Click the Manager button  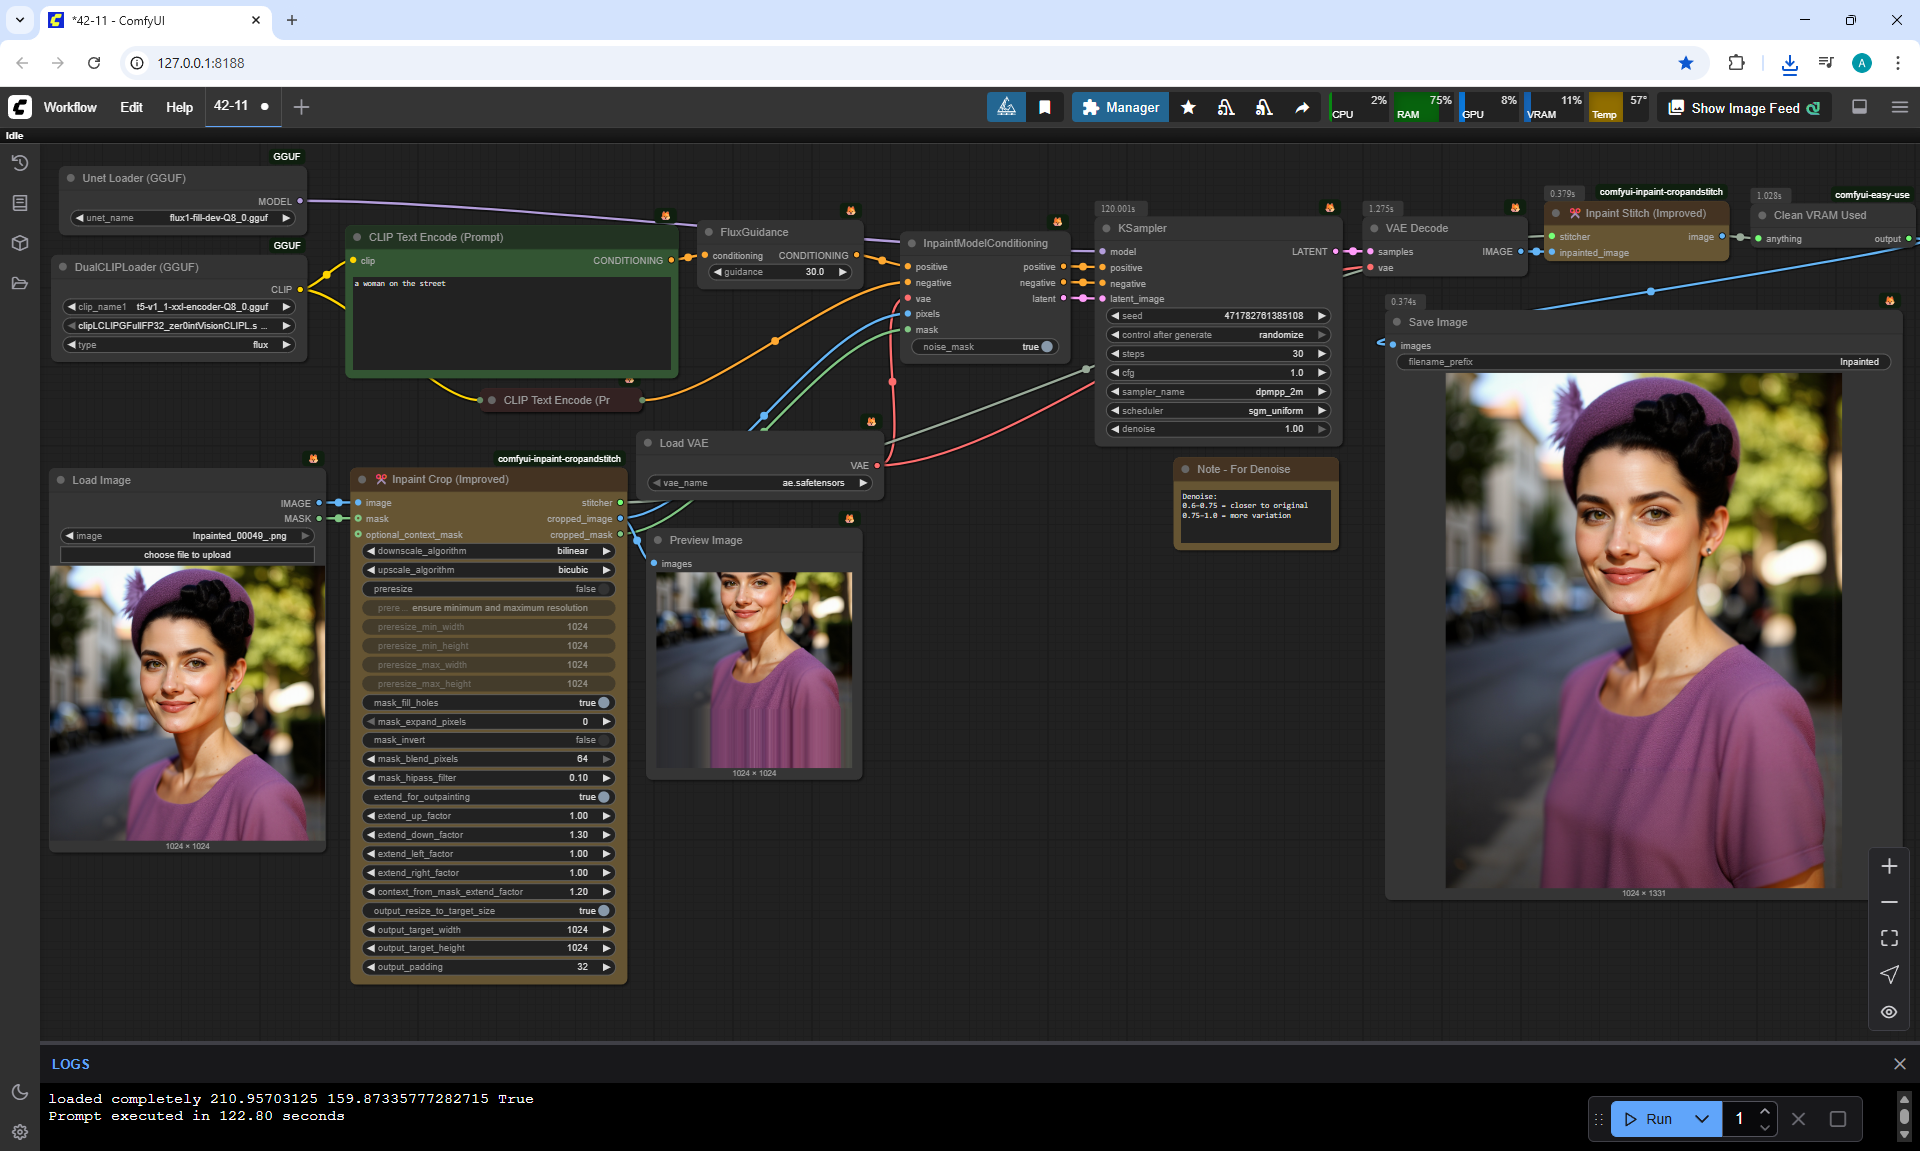click(1120, 107)
